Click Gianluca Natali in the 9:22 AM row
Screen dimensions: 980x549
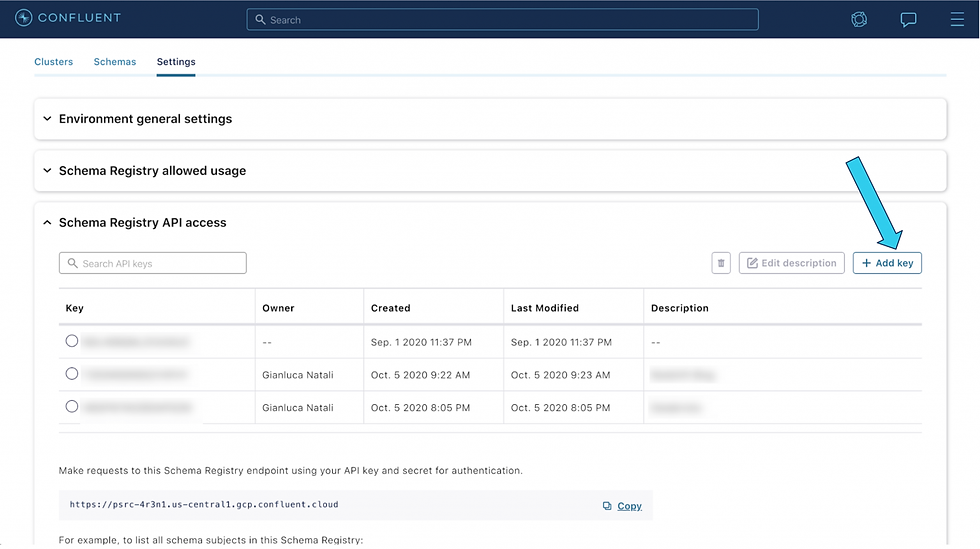pos(298,375)
